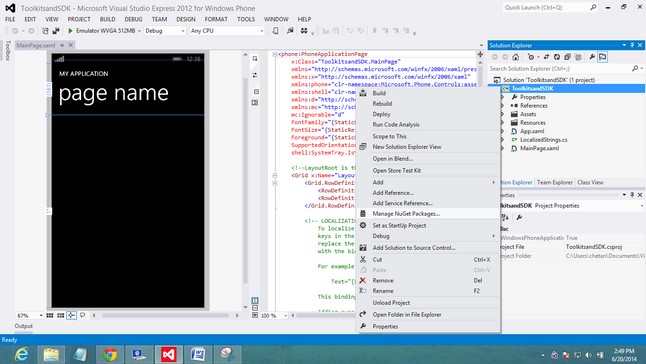Toggle show snap grid icon in designer
This screenshot has width=646, height=364.
point(50,315)
